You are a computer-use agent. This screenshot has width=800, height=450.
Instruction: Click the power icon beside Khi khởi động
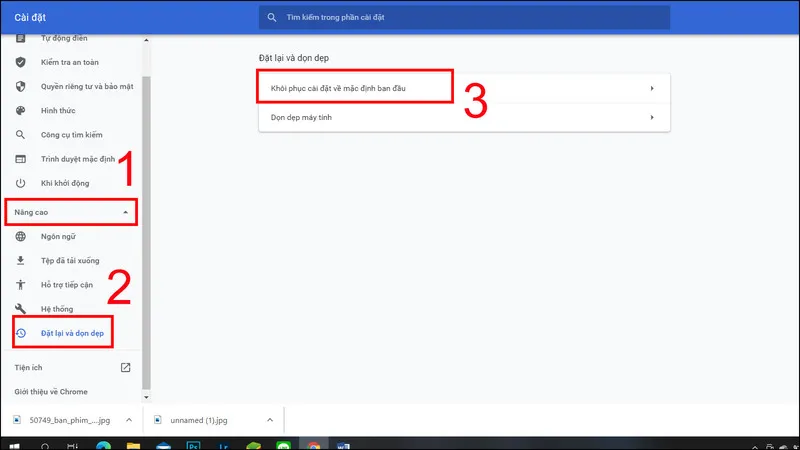tap(20, 184)
